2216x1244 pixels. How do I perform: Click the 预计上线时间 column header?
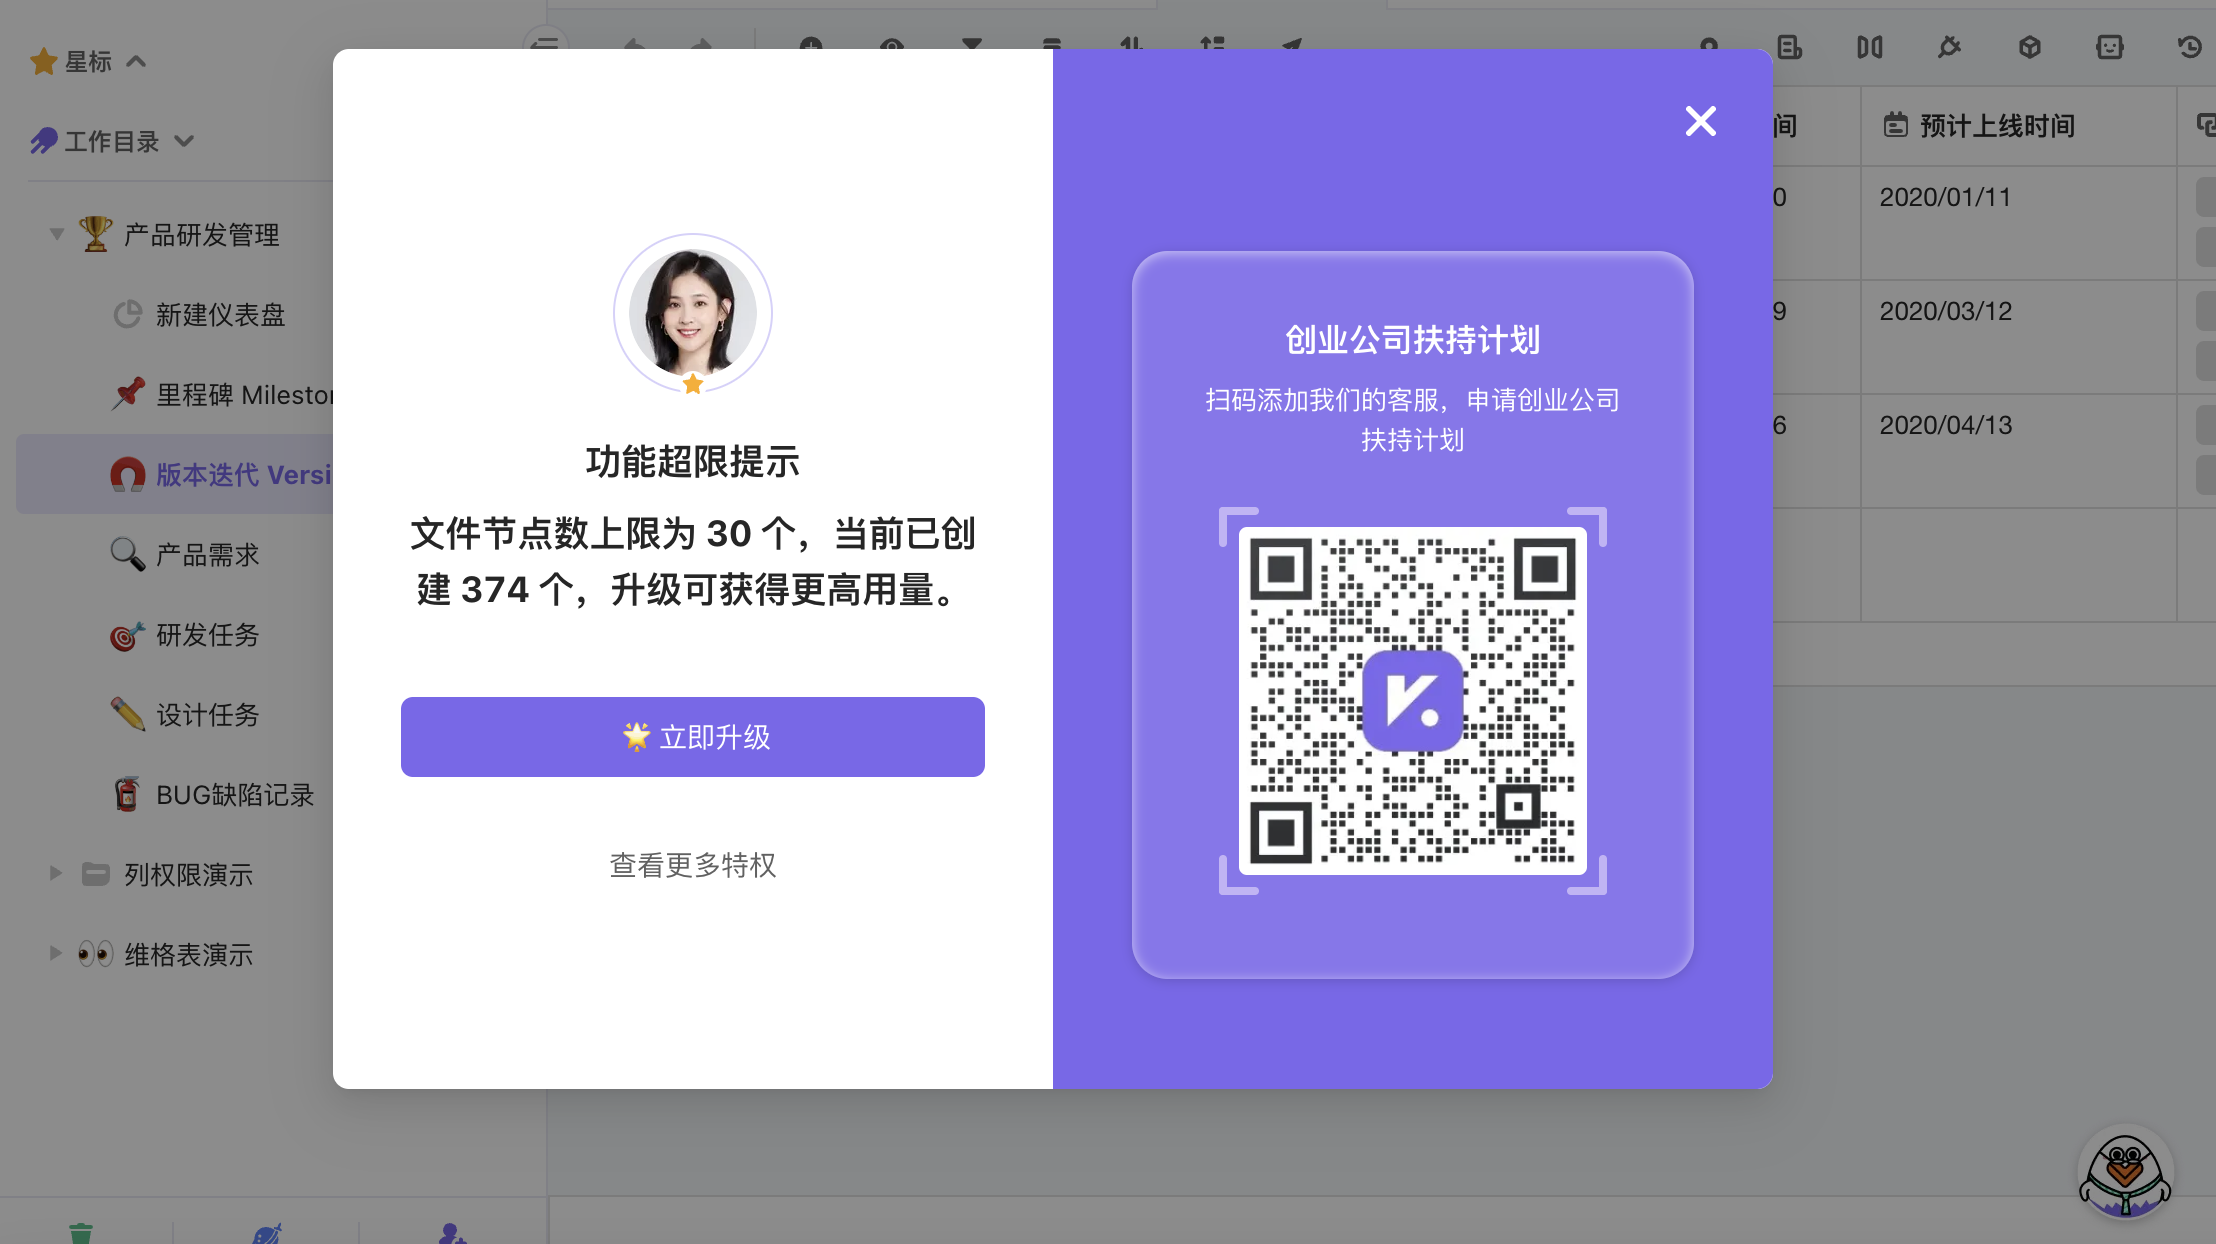(x=1995, y=126)
